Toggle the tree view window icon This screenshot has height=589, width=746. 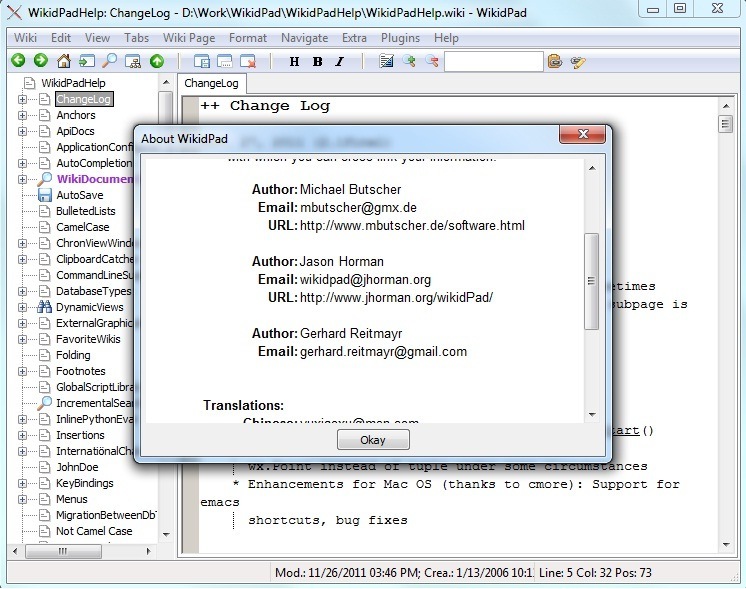click(x=202, y=61)
